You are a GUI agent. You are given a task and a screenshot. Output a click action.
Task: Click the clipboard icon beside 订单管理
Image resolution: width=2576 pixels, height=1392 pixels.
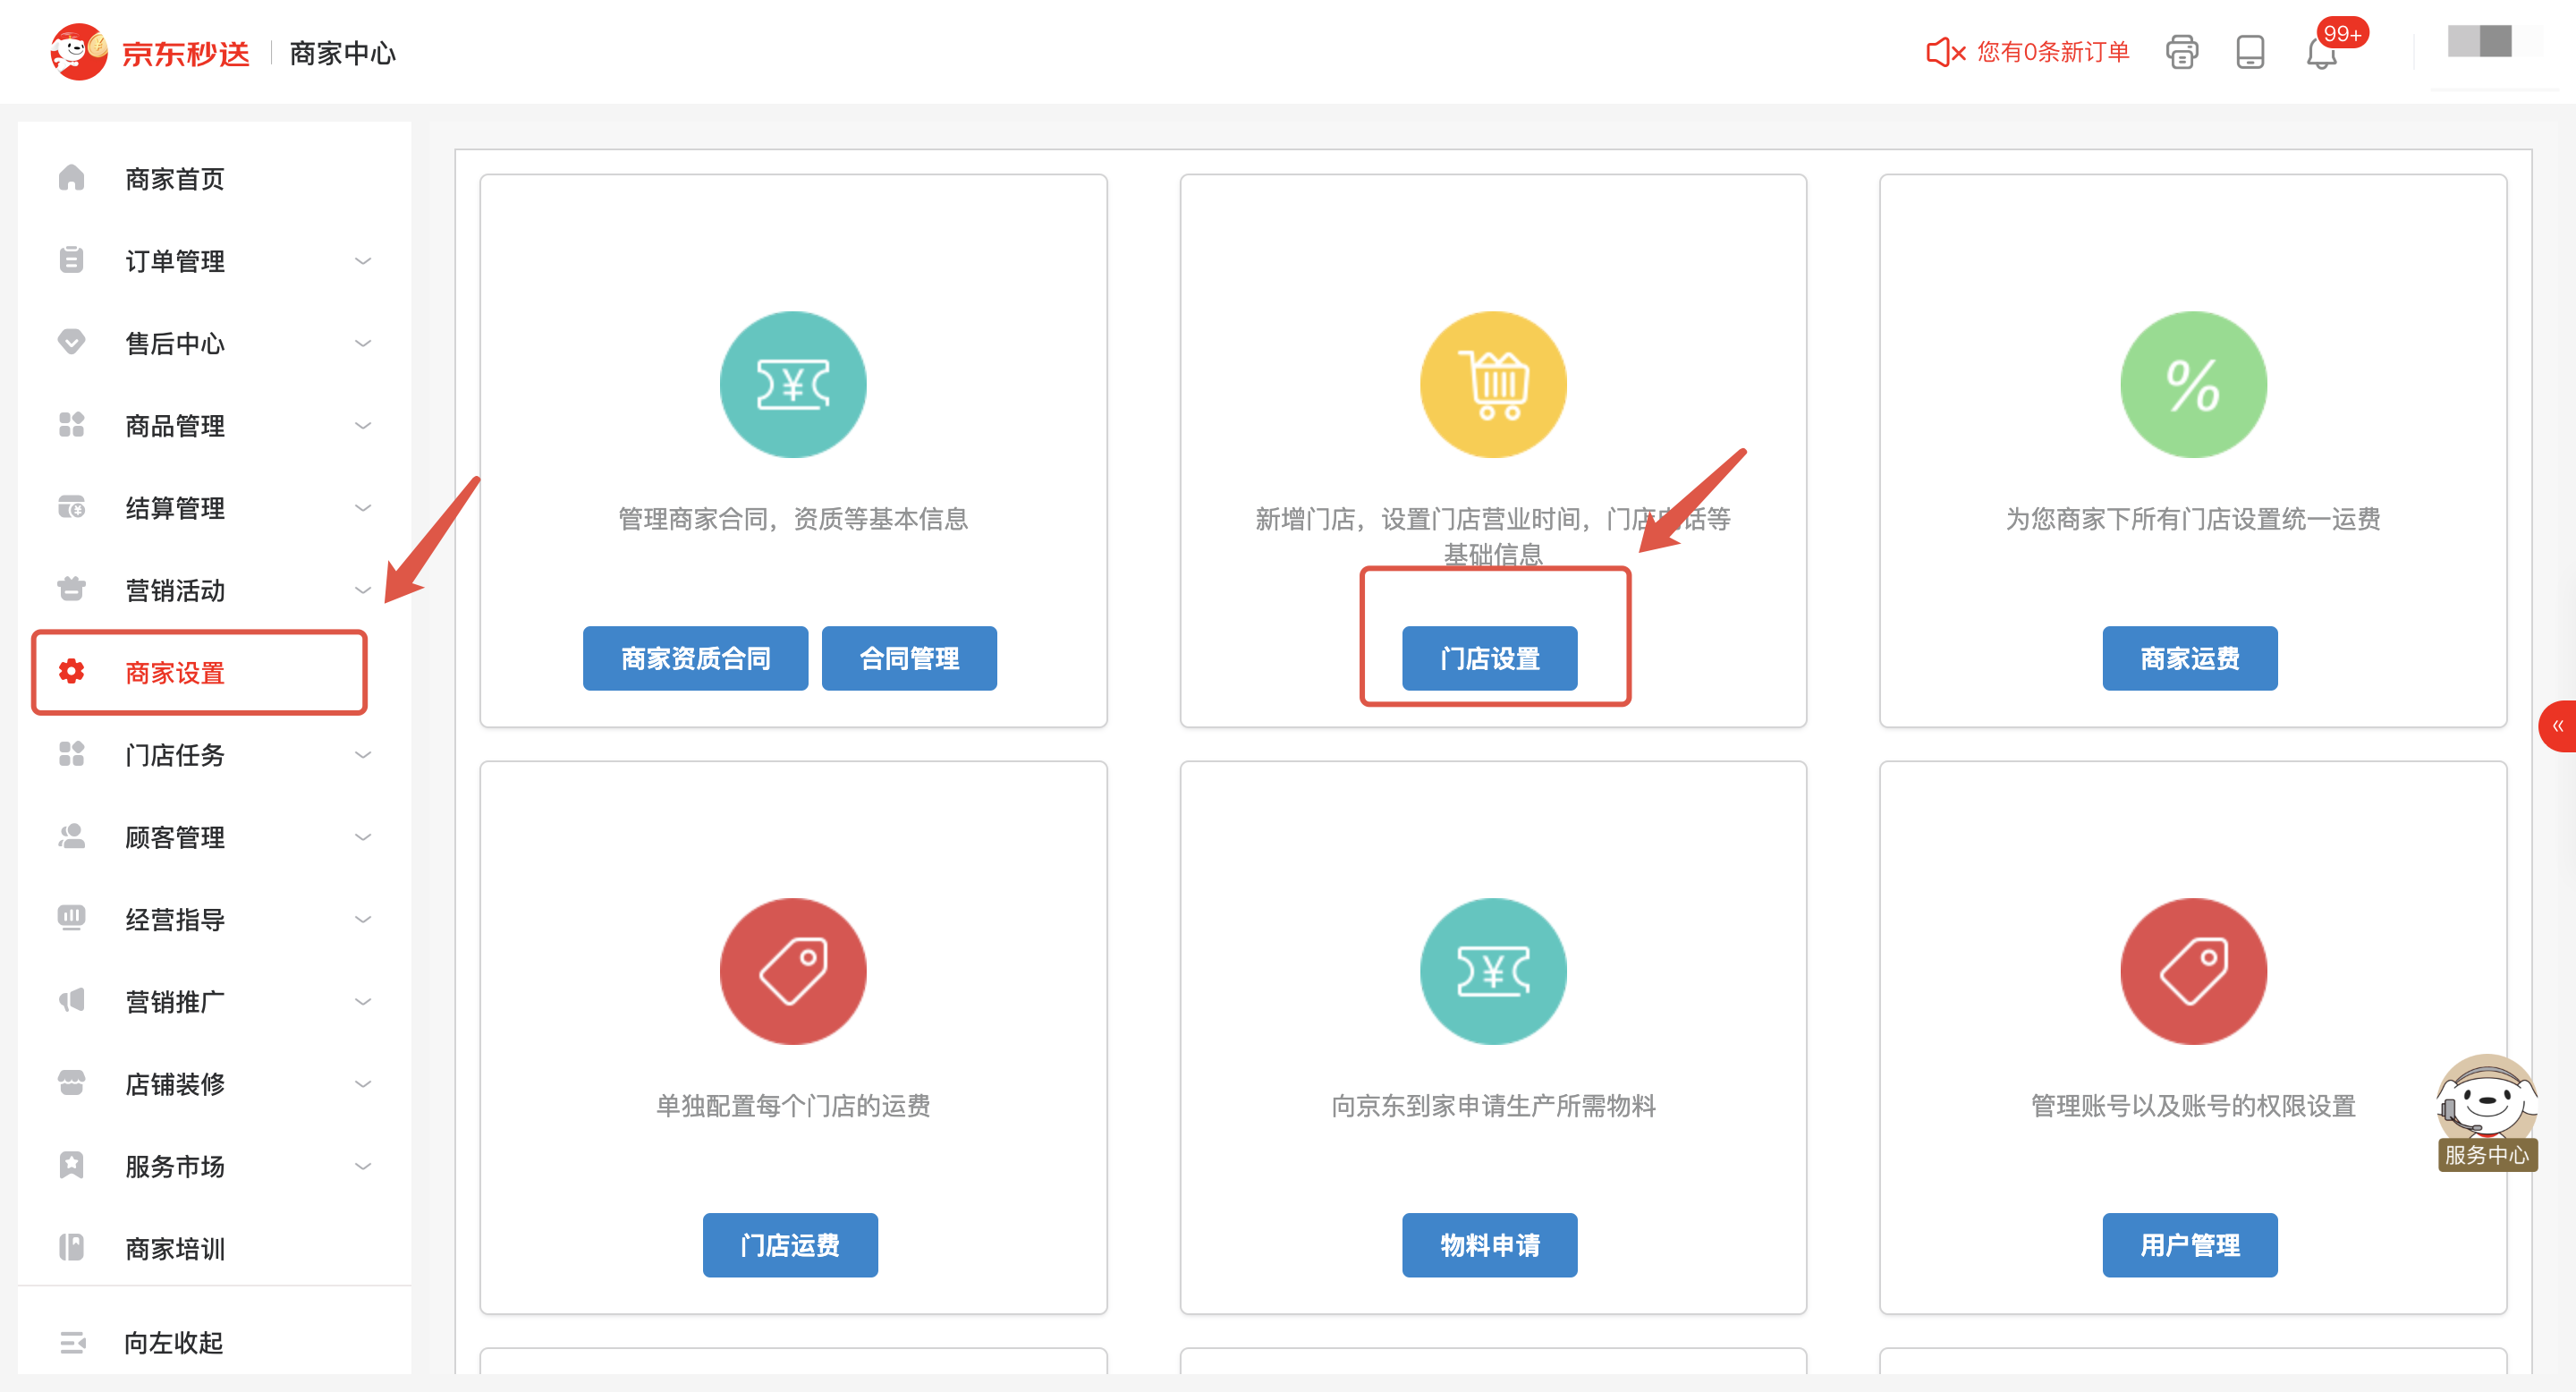pyautogui.click(x=71, y=260)
